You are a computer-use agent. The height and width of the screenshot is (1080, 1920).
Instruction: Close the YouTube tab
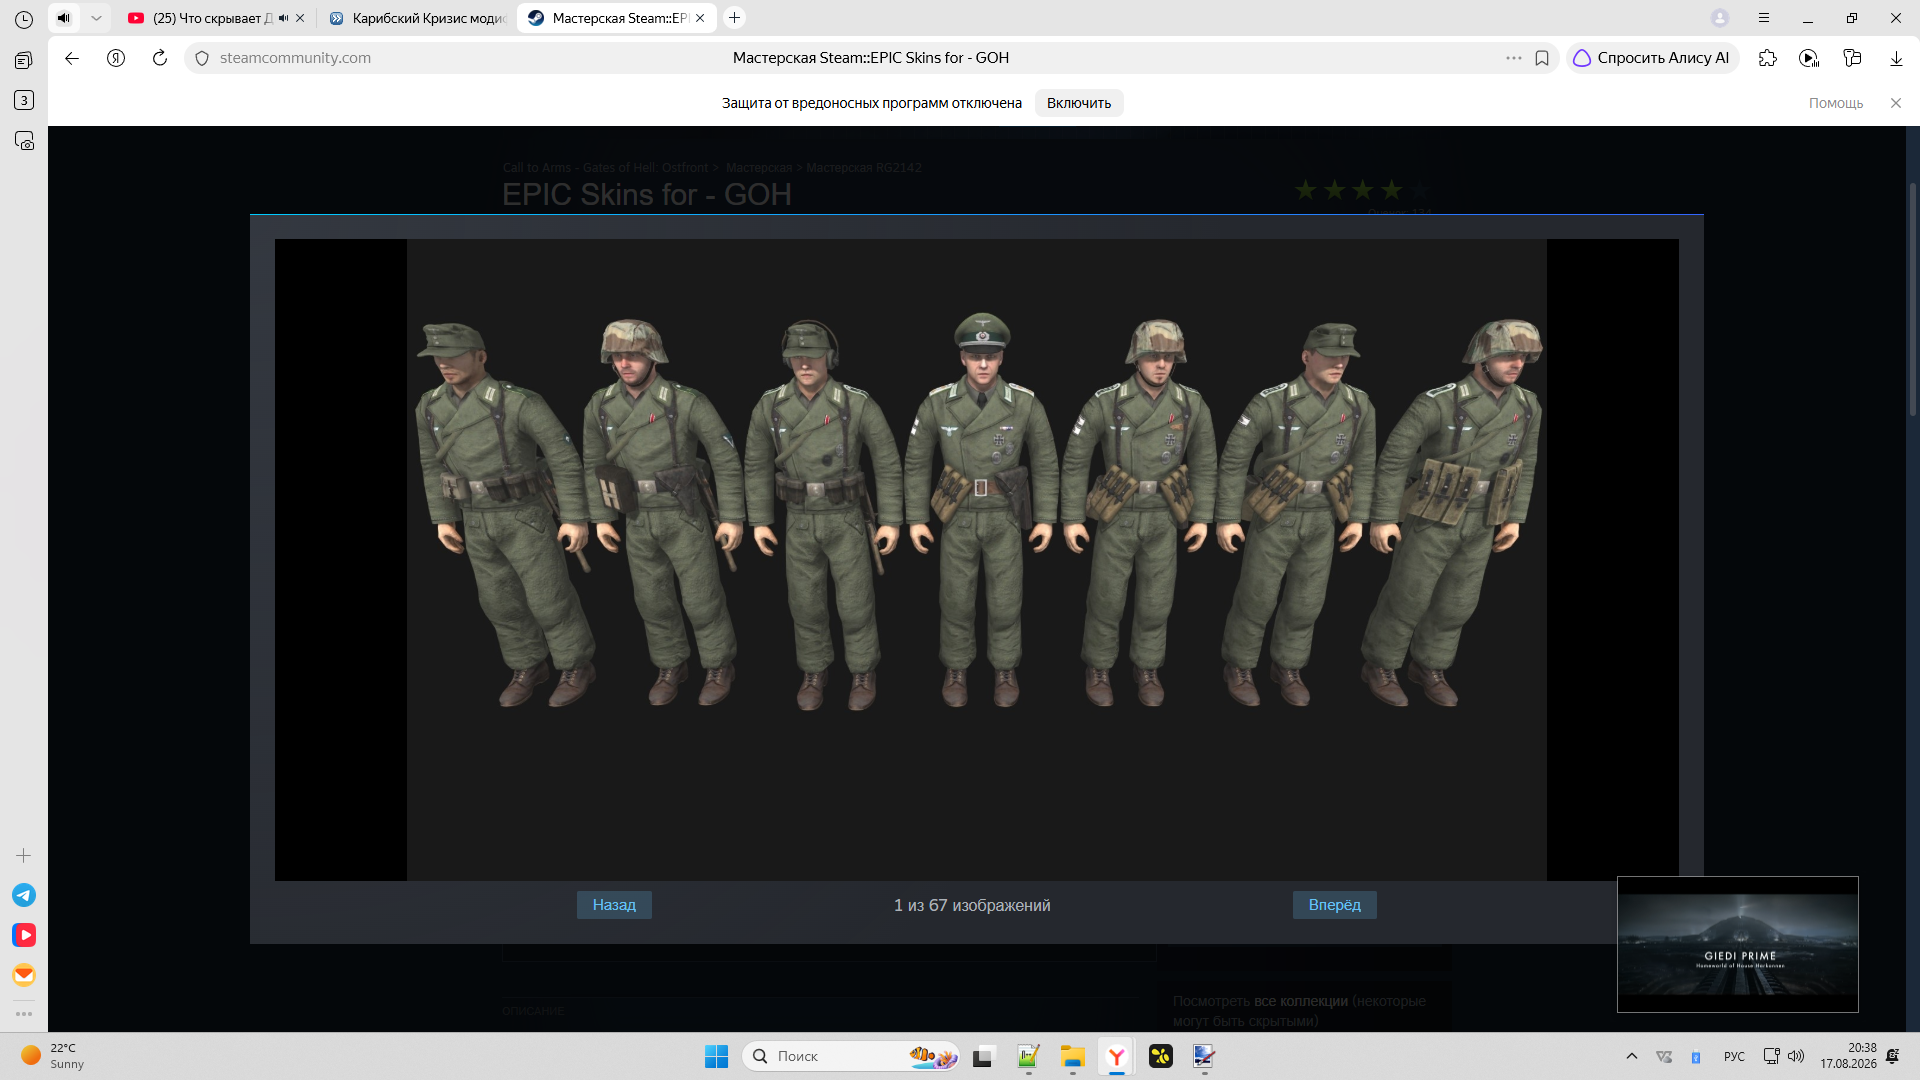click(x=300, y=18)
